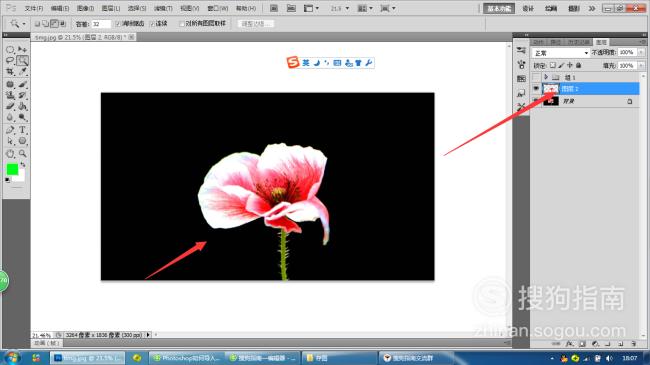Launch Mini Bridge from application bar
650x365 pixels.
click(291, 8)
